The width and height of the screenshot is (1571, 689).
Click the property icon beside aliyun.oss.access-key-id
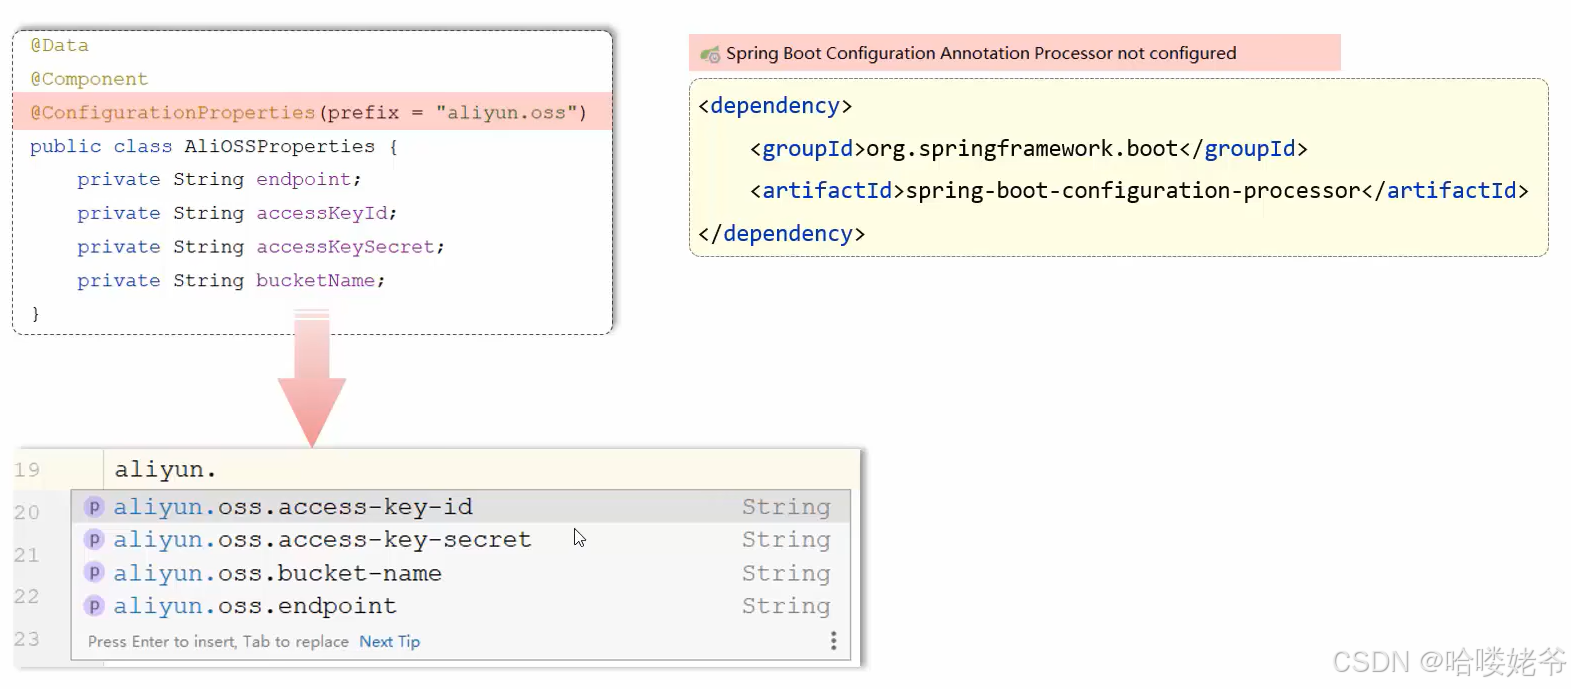[x=94, y=507]
